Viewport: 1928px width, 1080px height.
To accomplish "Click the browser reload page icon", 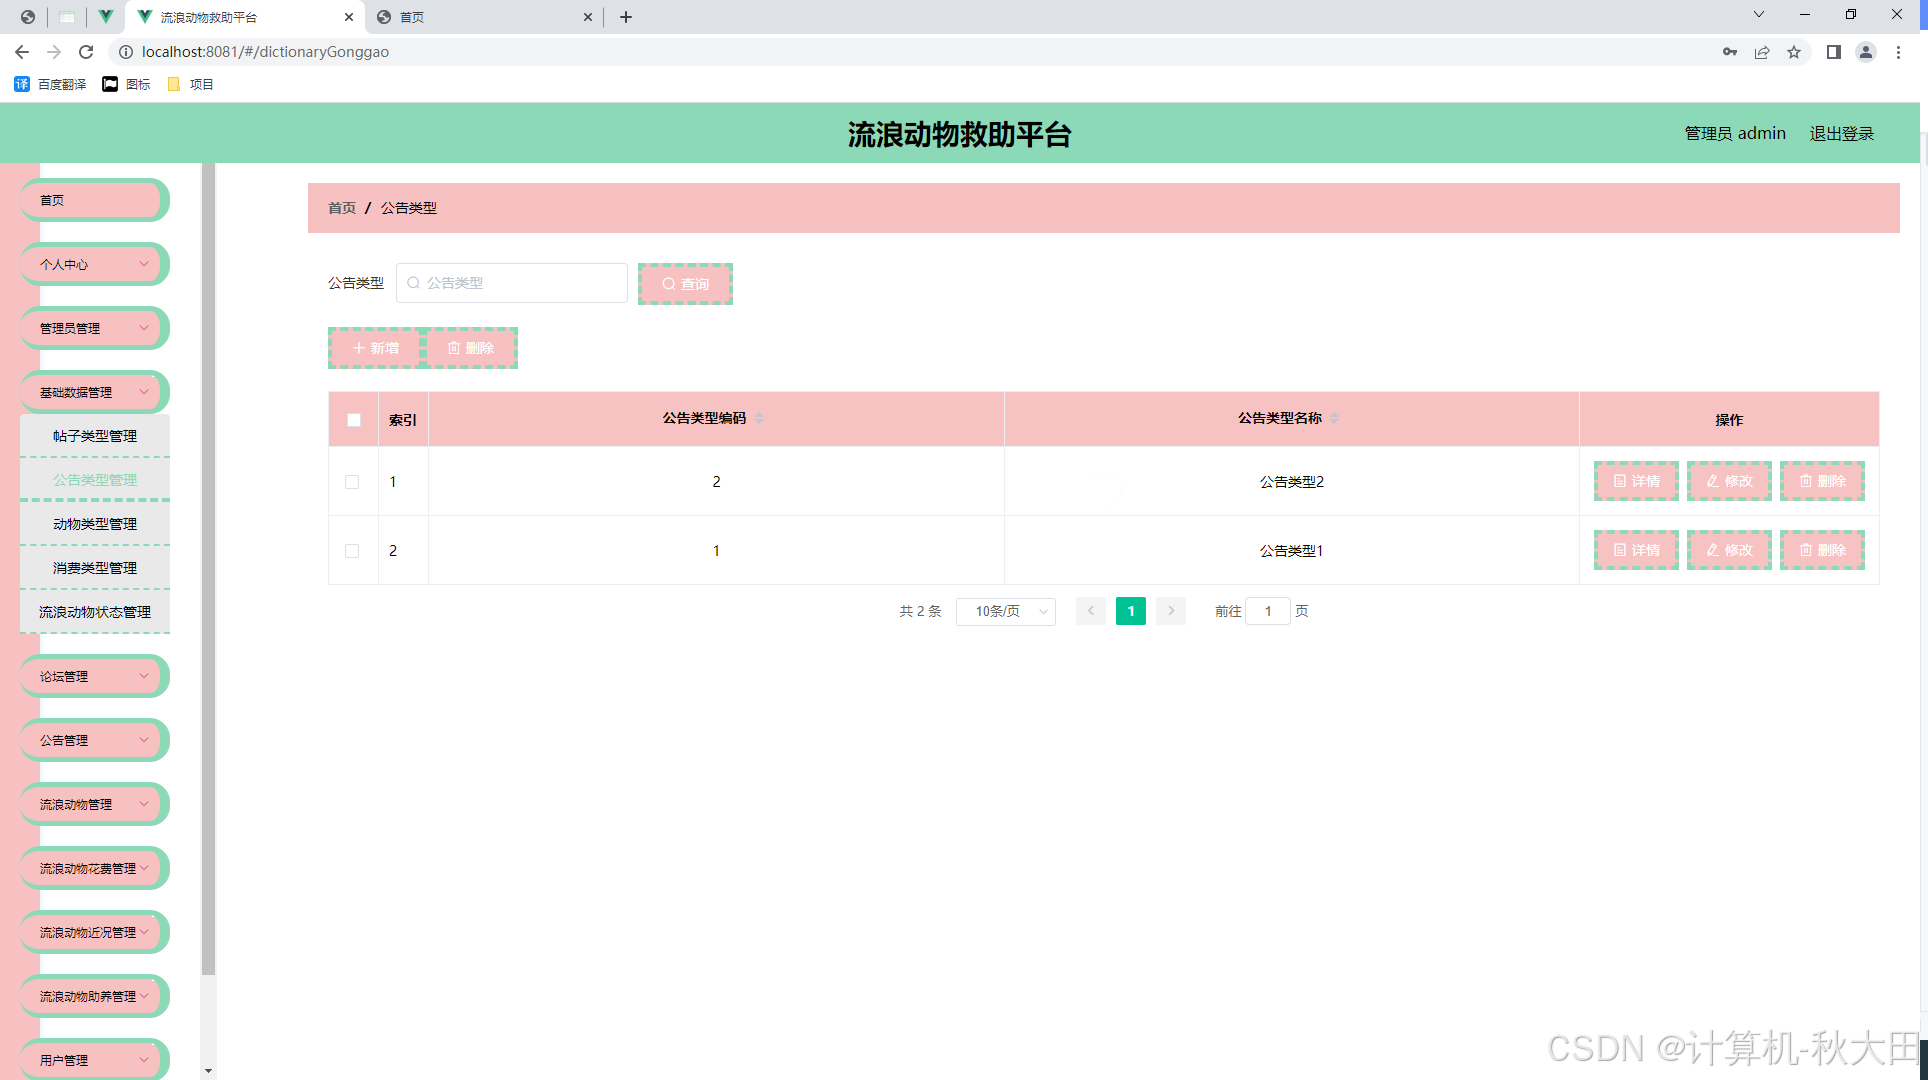I will [x=86, y=52].
